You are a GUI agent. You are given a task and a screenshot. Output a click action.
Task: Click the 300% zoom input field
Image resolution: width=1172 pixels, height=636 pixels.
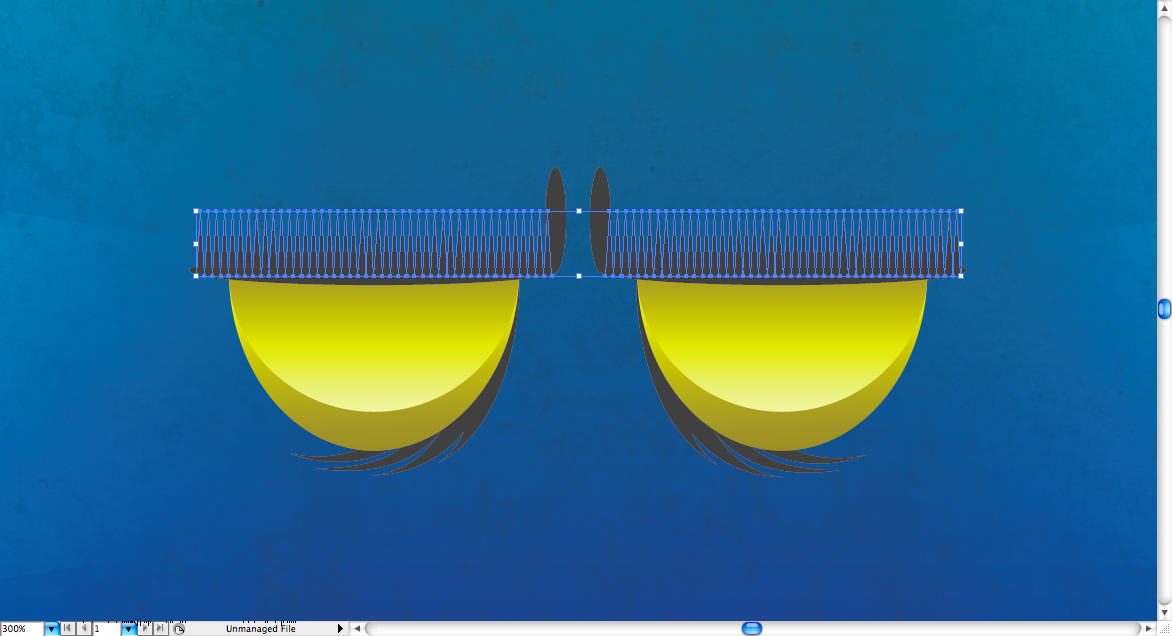click(x=21, y=629)
